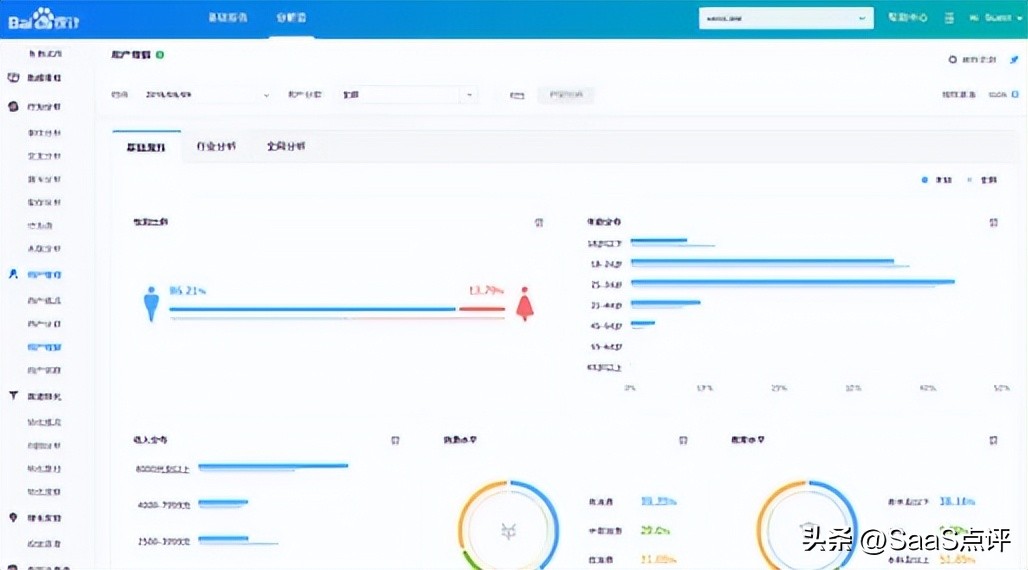Open the Guest user menu arrow

(x=1019, y=18)
